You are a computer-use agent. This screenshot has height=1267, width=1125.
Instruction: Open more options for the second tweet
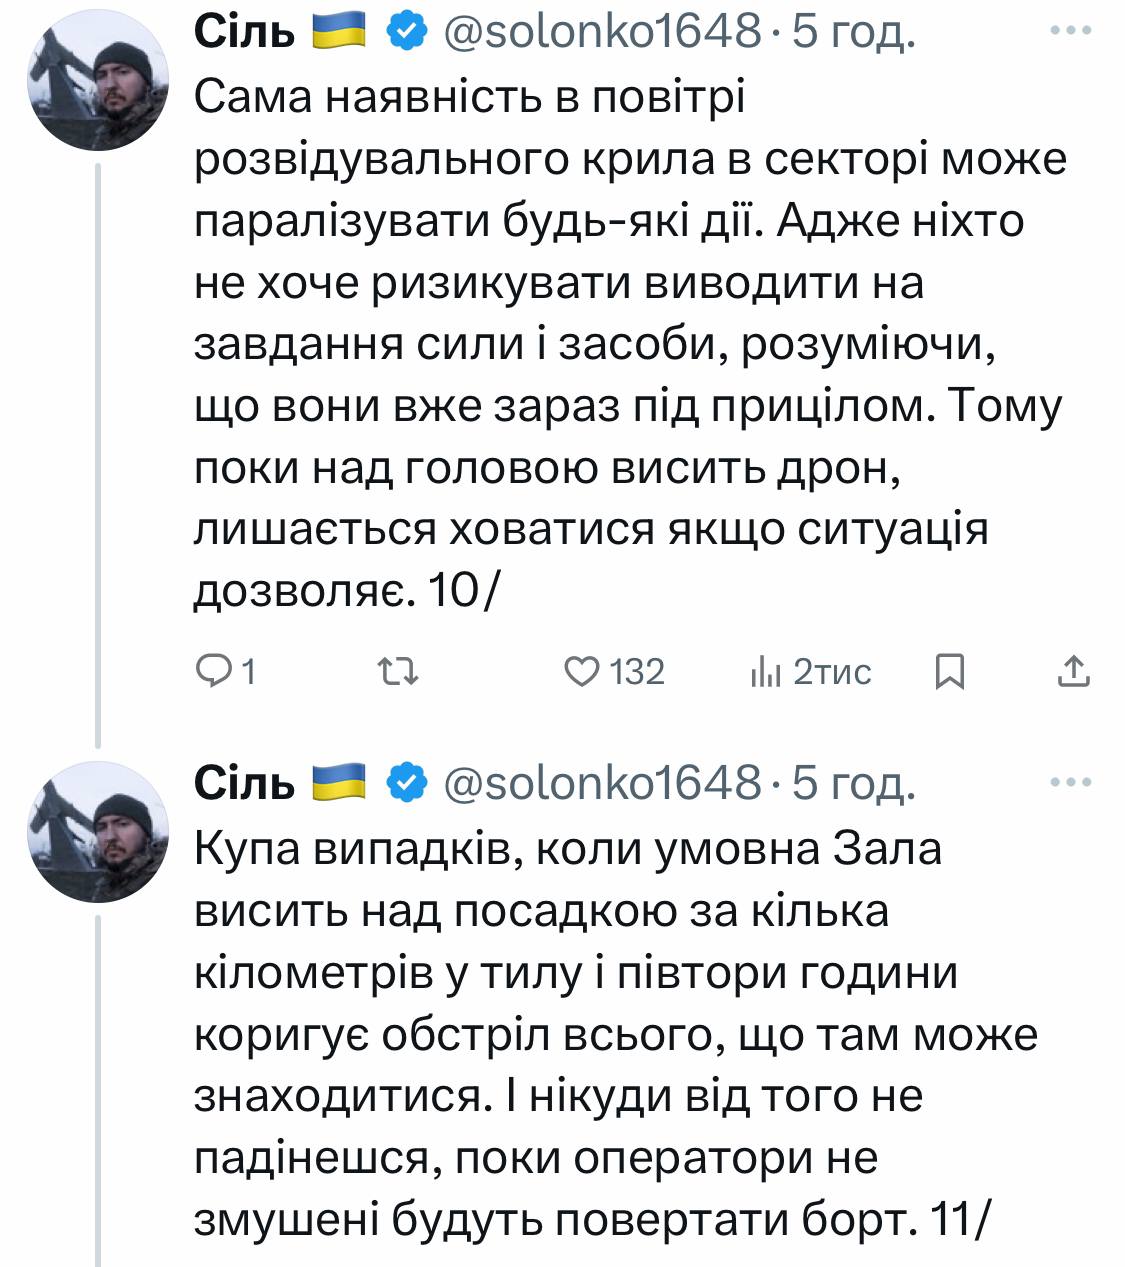[x=1071, y=783]
